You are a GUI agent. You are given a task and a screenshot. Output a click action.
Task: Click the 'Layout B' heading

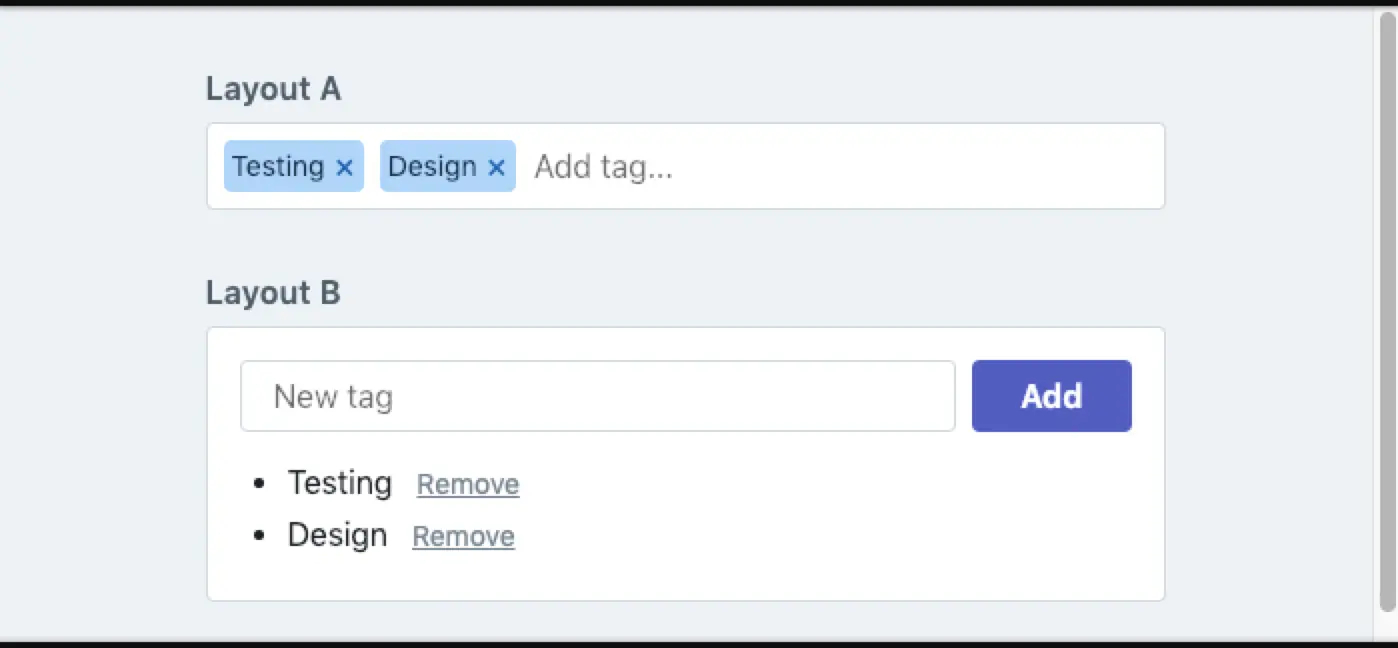273,293
